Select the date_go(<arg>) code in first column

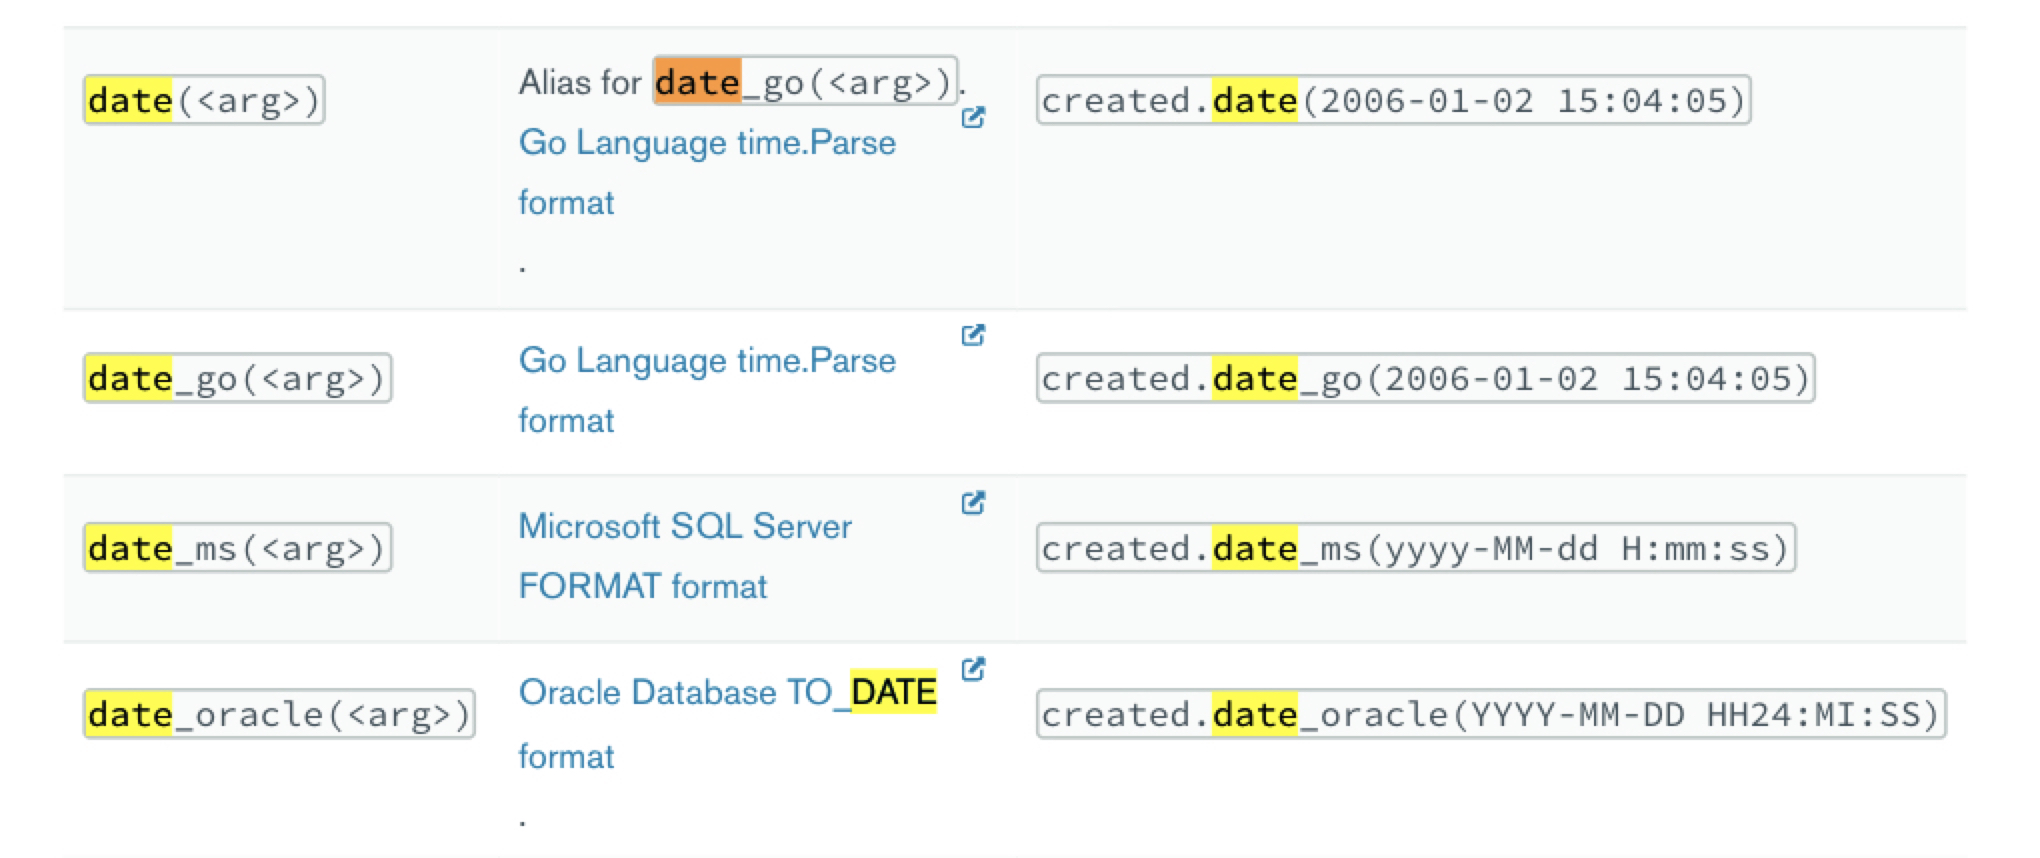[x=237, y=378]
